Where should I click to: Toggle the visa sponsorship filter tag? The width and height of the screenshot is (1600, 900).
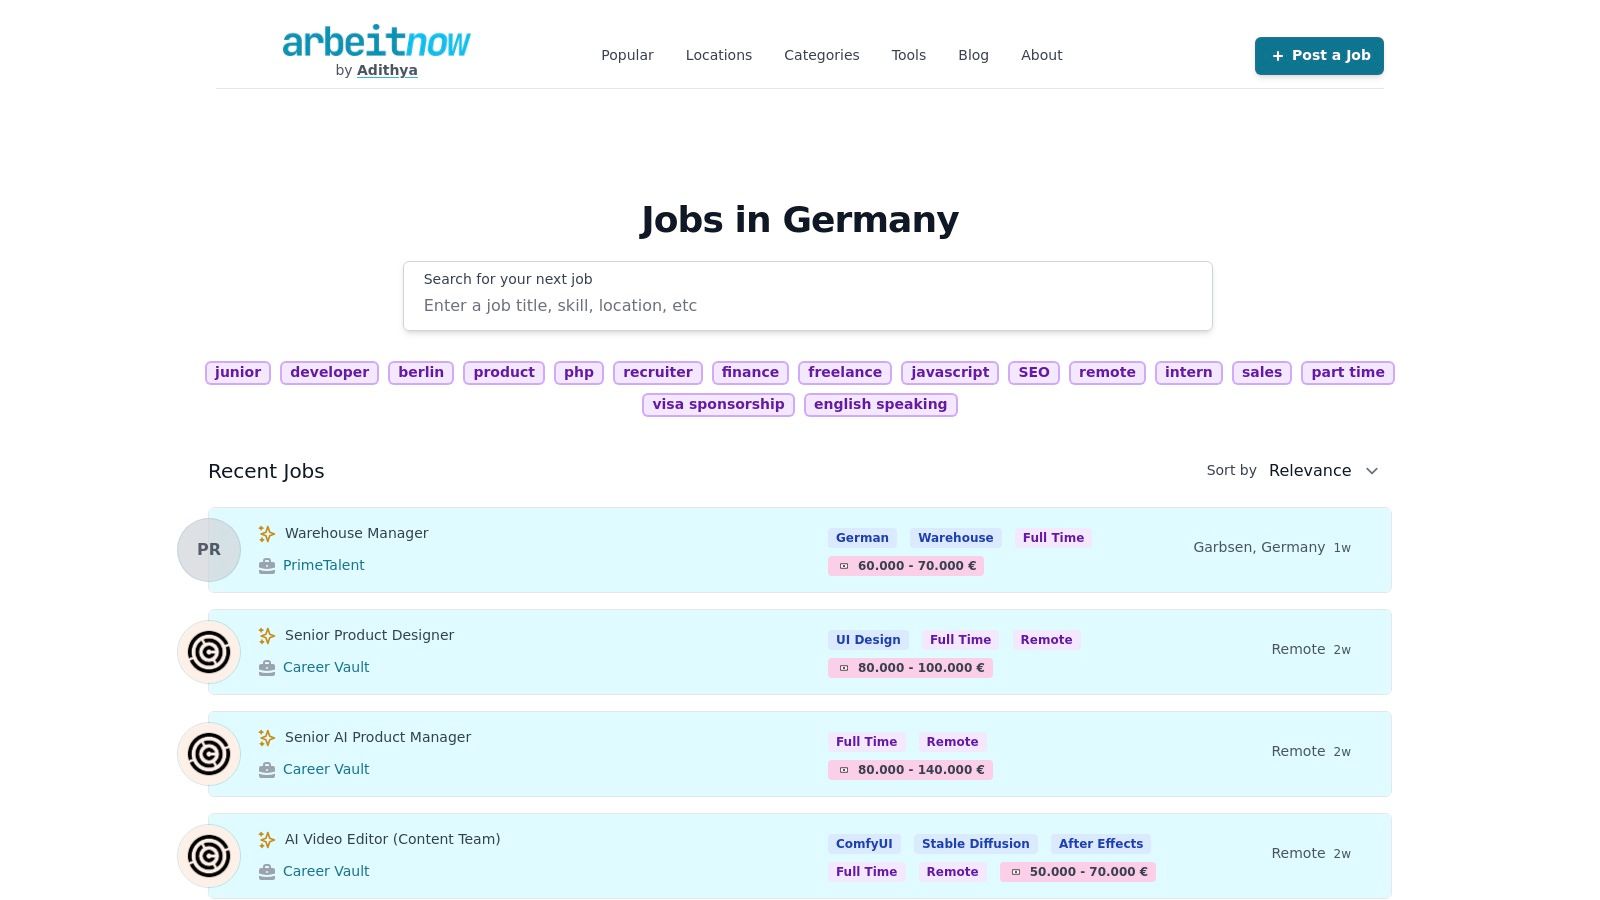[718, 404]
